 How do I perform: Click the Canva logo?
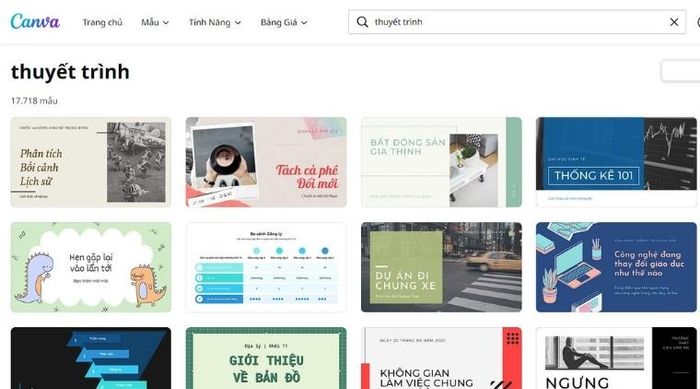coord(35,21)
